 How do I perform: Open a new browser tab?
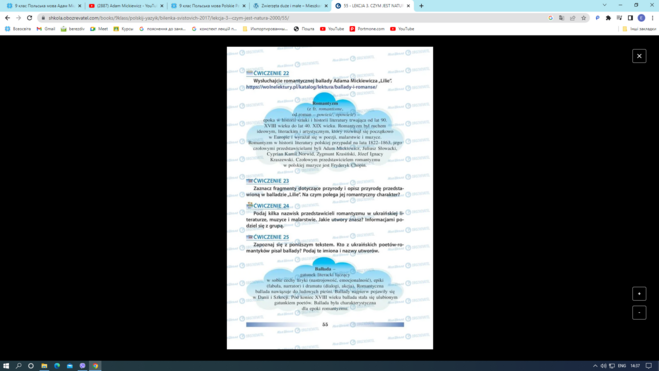tap(421, 6)
